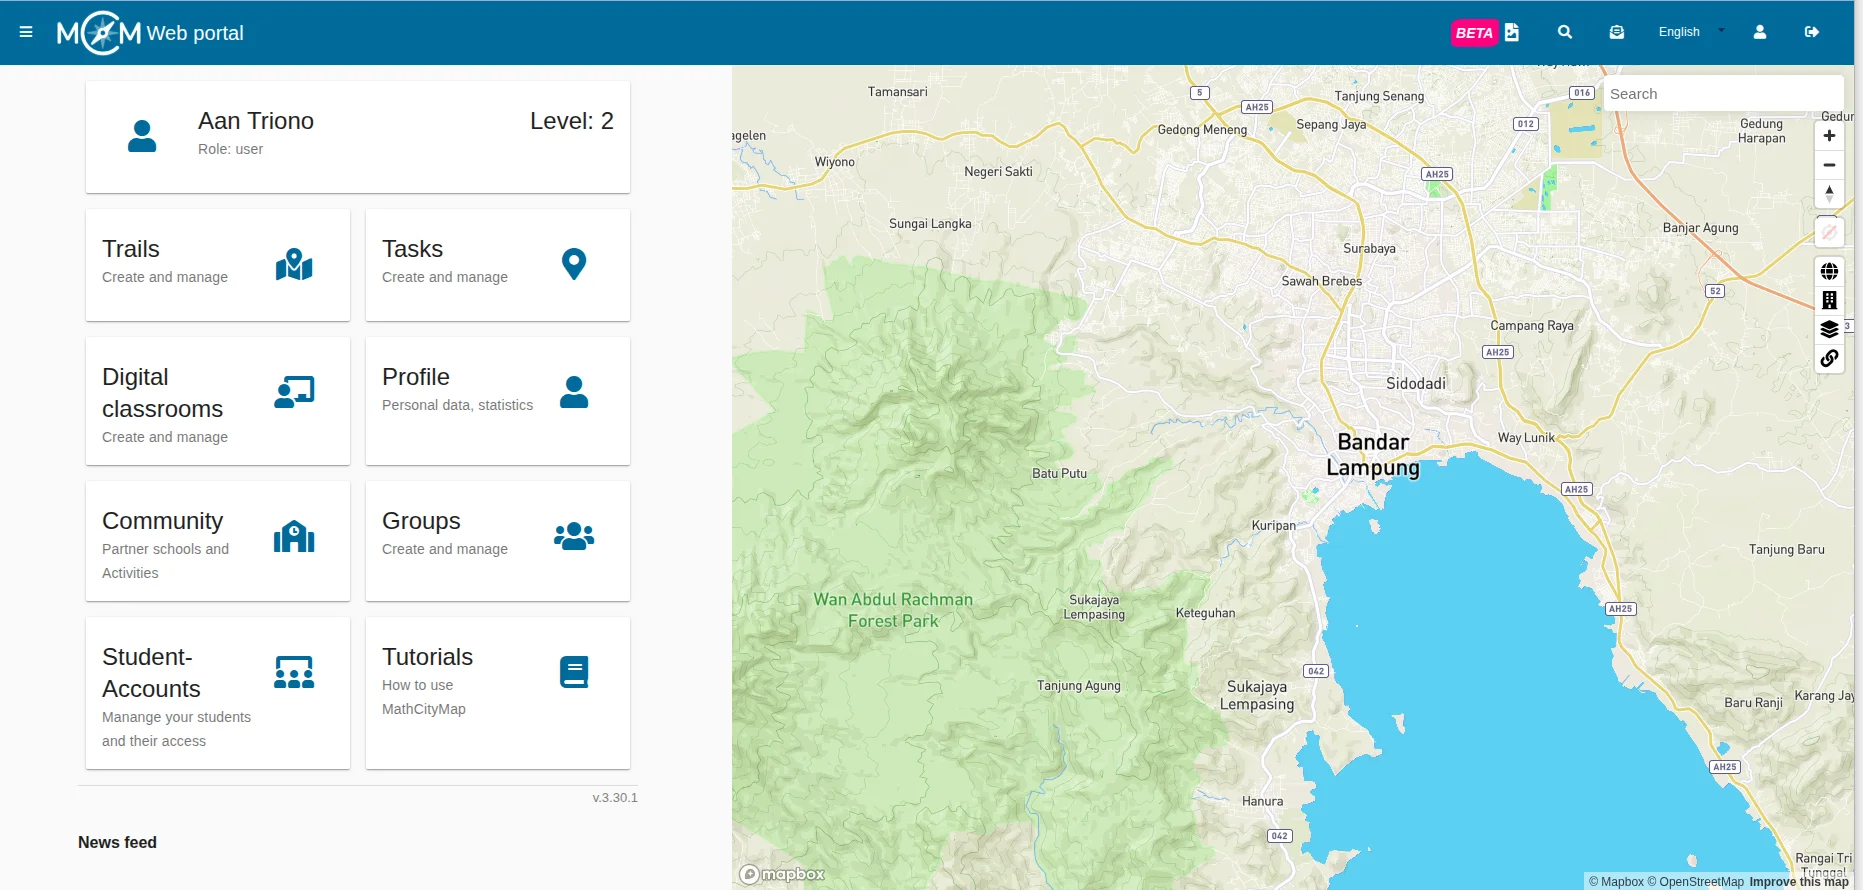Open Profile via its person icon
The width and height of the screenshot is (1863, 890).
pos(574,392)
